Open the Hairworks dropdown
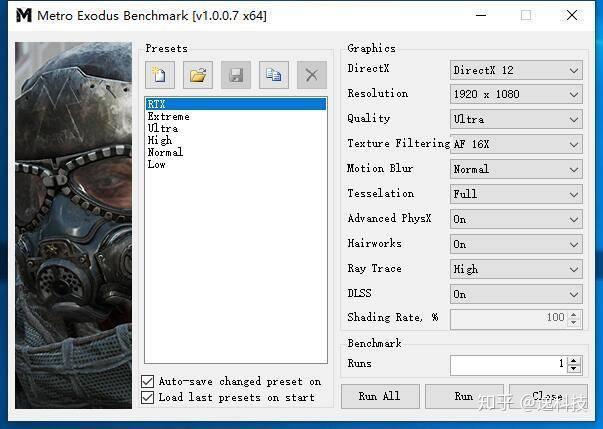This screenshot has height=429, width=603. point(516,244)
